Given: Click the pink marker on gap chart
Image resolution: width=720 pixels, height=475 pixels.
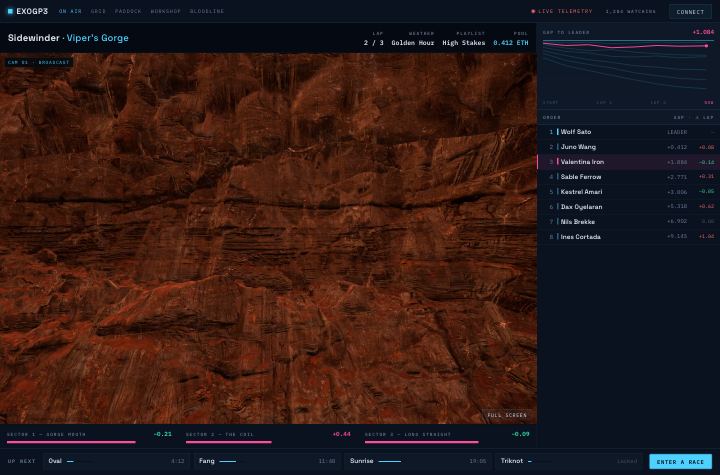Looking at the screenshot, I should [x=706, y=46].
